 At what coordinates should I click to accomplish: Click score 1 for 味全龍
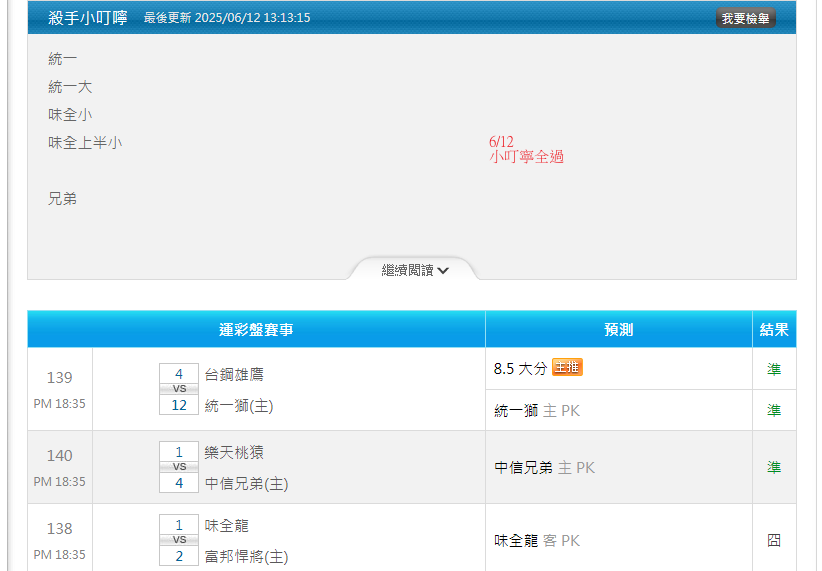tap(179, 525)
